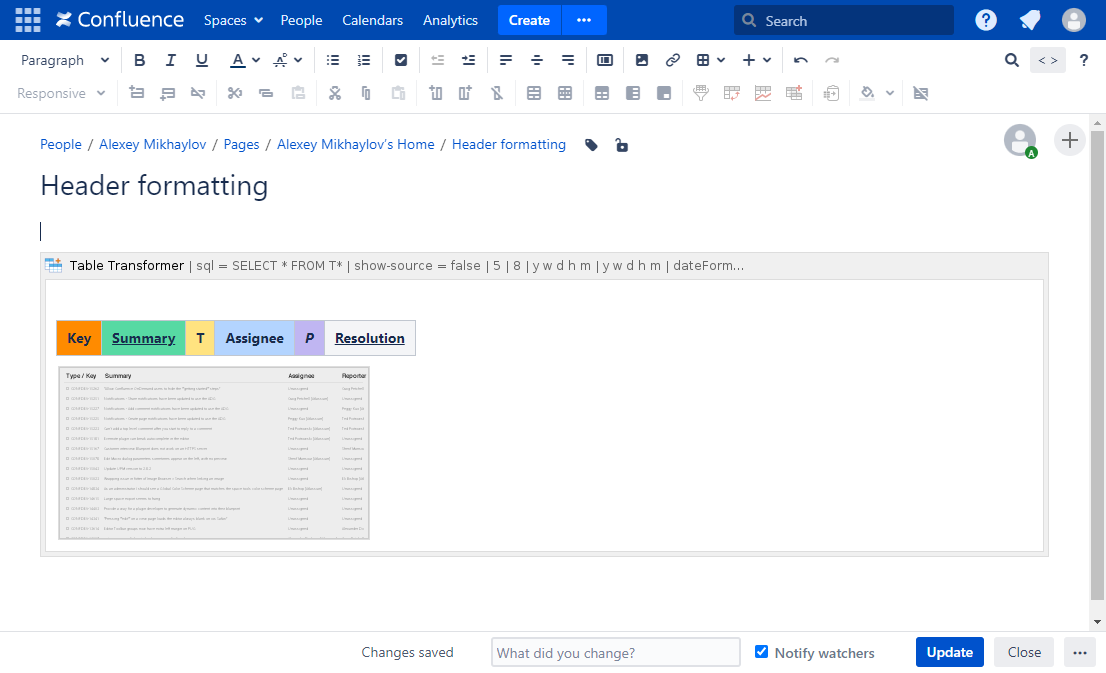Expand more formatting options arrow

(298, 61)
